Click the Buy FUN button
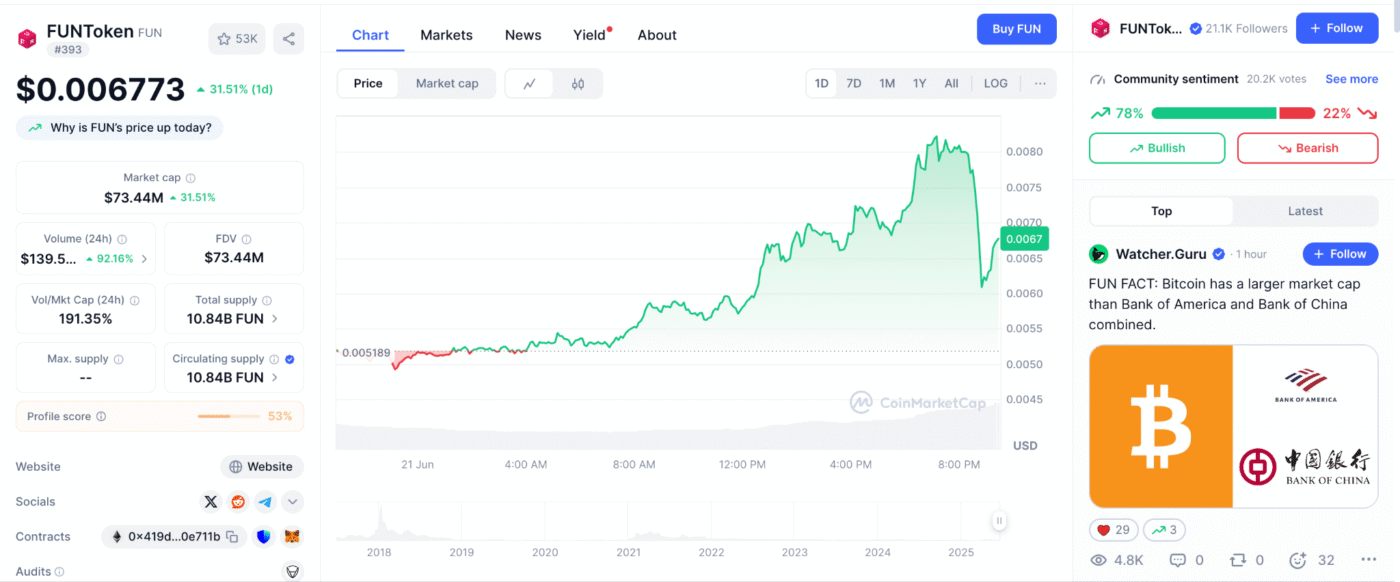 [1016, 29]
